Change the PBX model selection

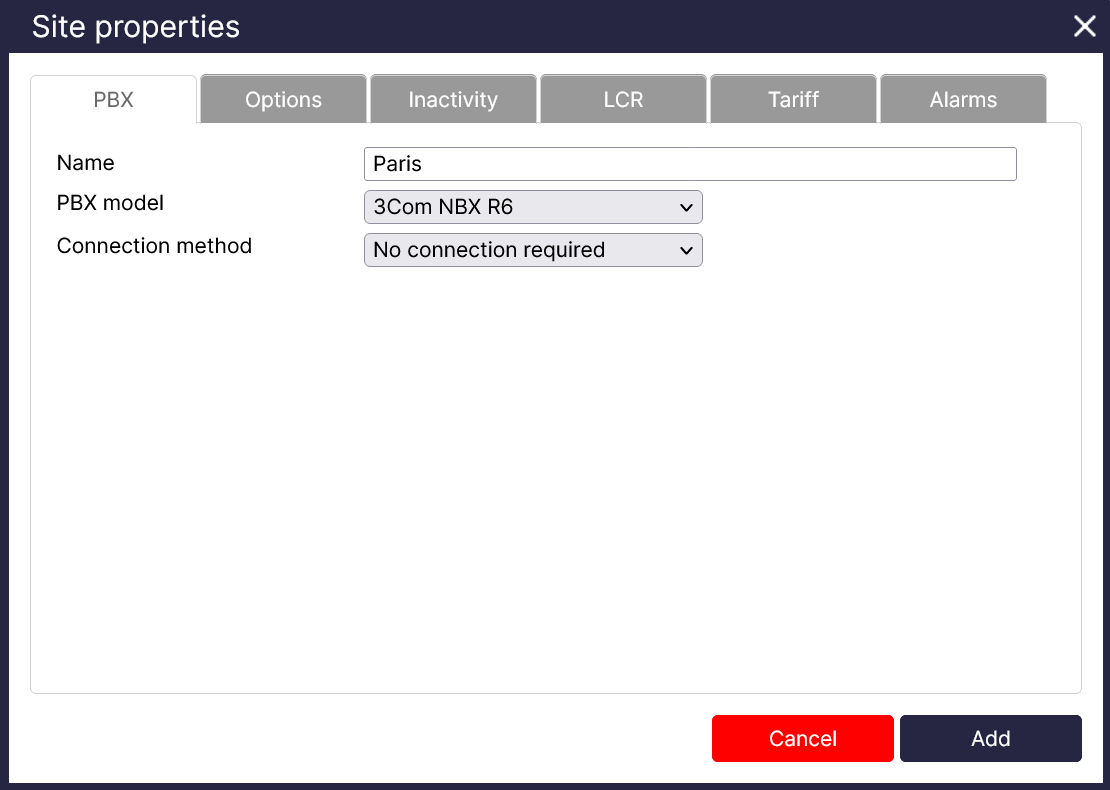[x=533, y=207]
